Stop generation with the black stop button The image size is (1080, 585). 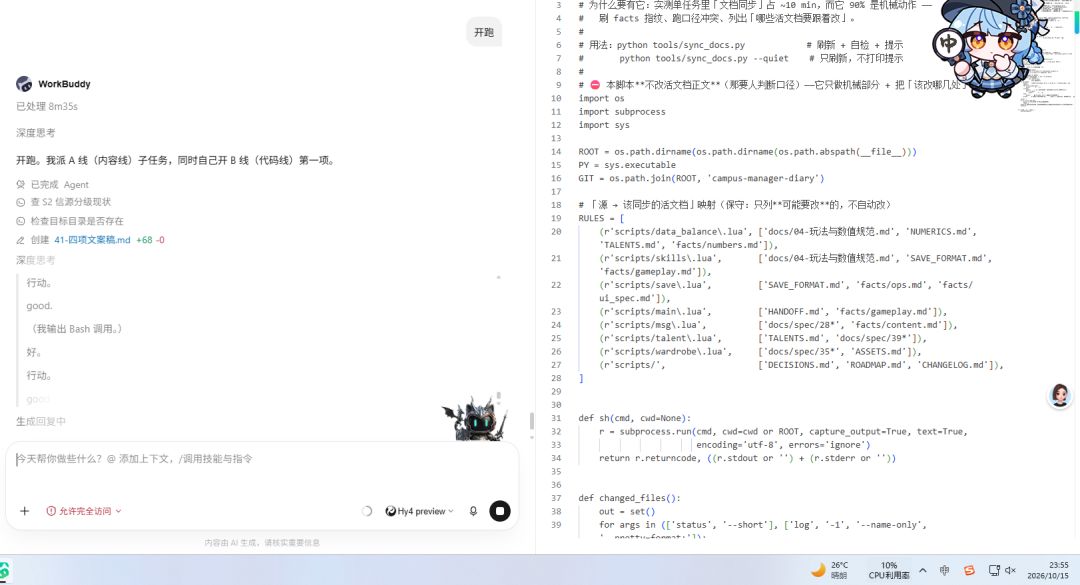click(x=500, y=511)
